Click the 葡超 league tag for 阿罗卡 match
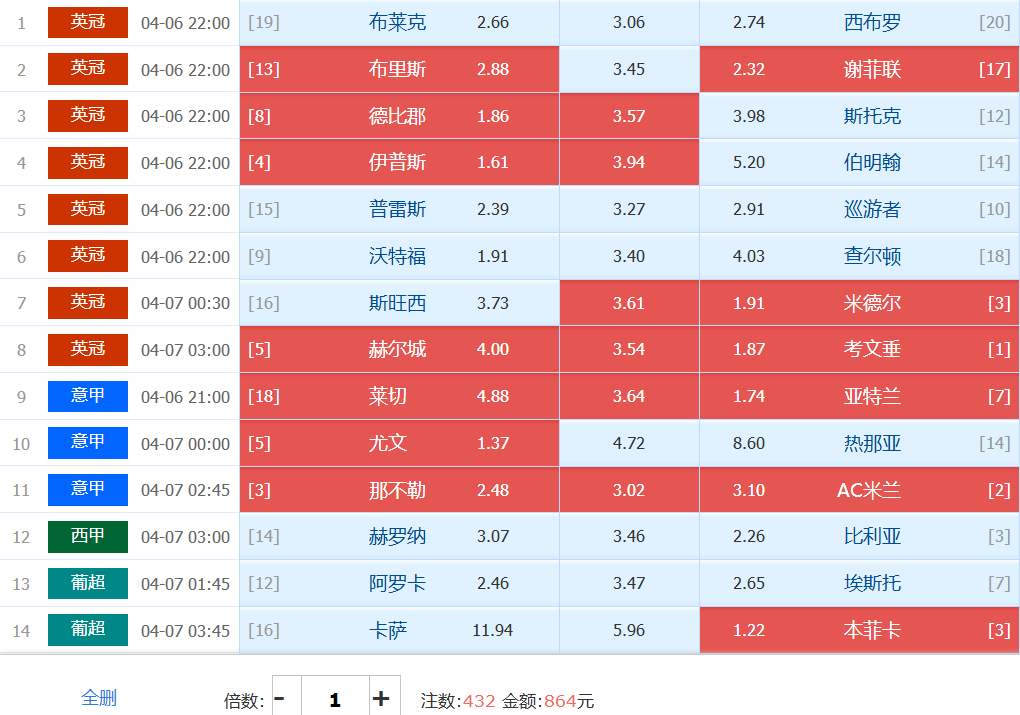The image size is (1020, 715). 88,583
